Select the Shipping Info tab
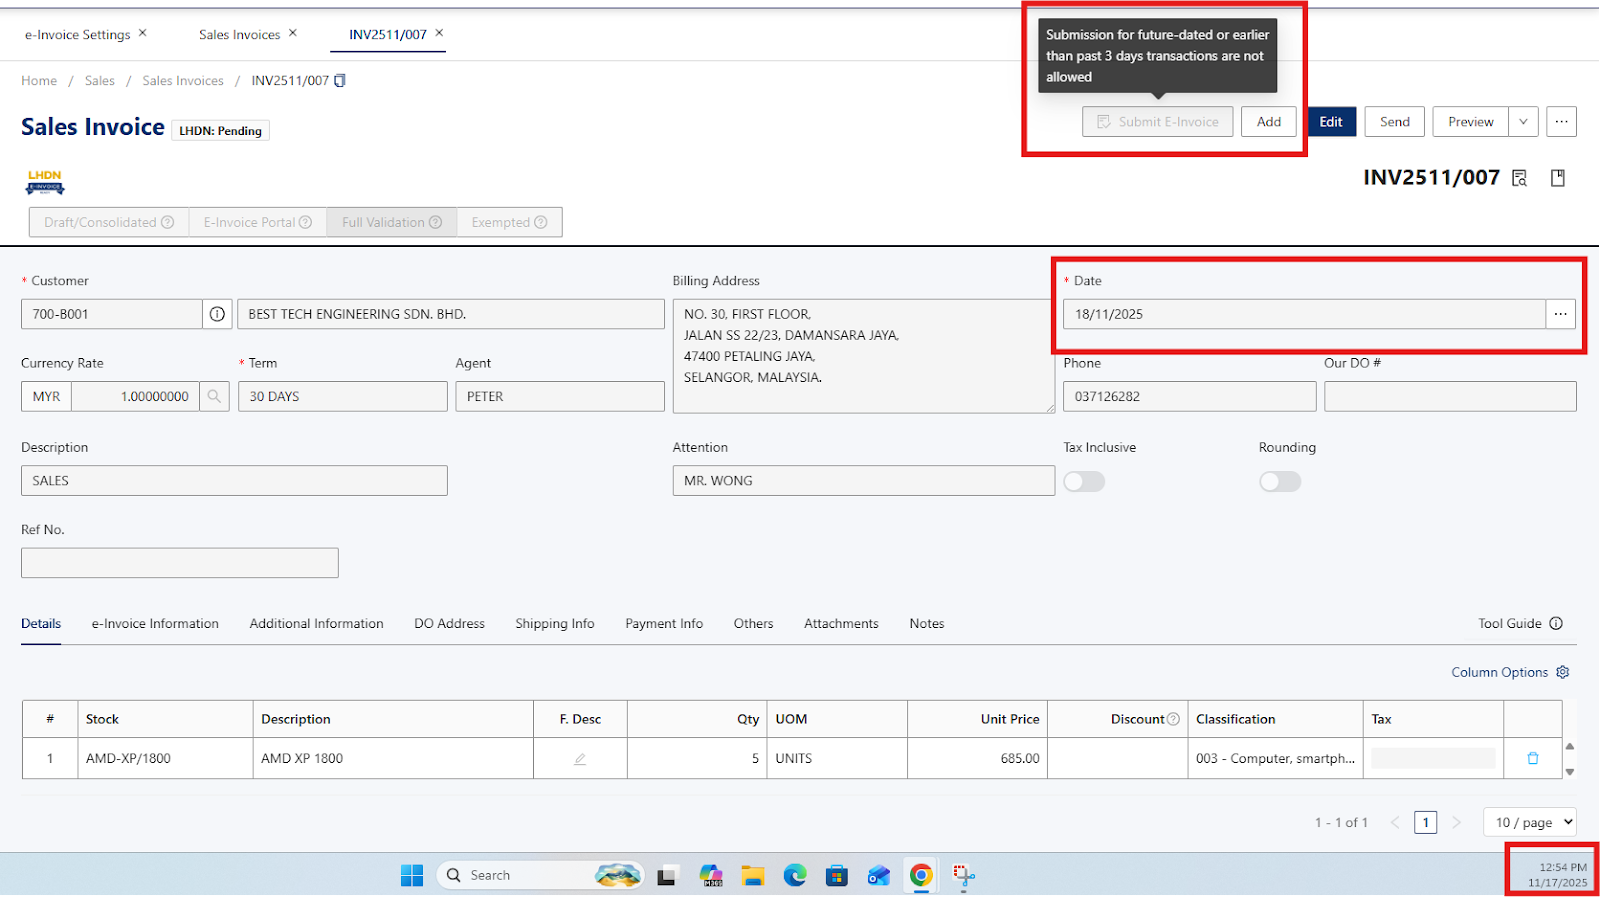Viewport: 1600px width, 897px height. point(555,624)
